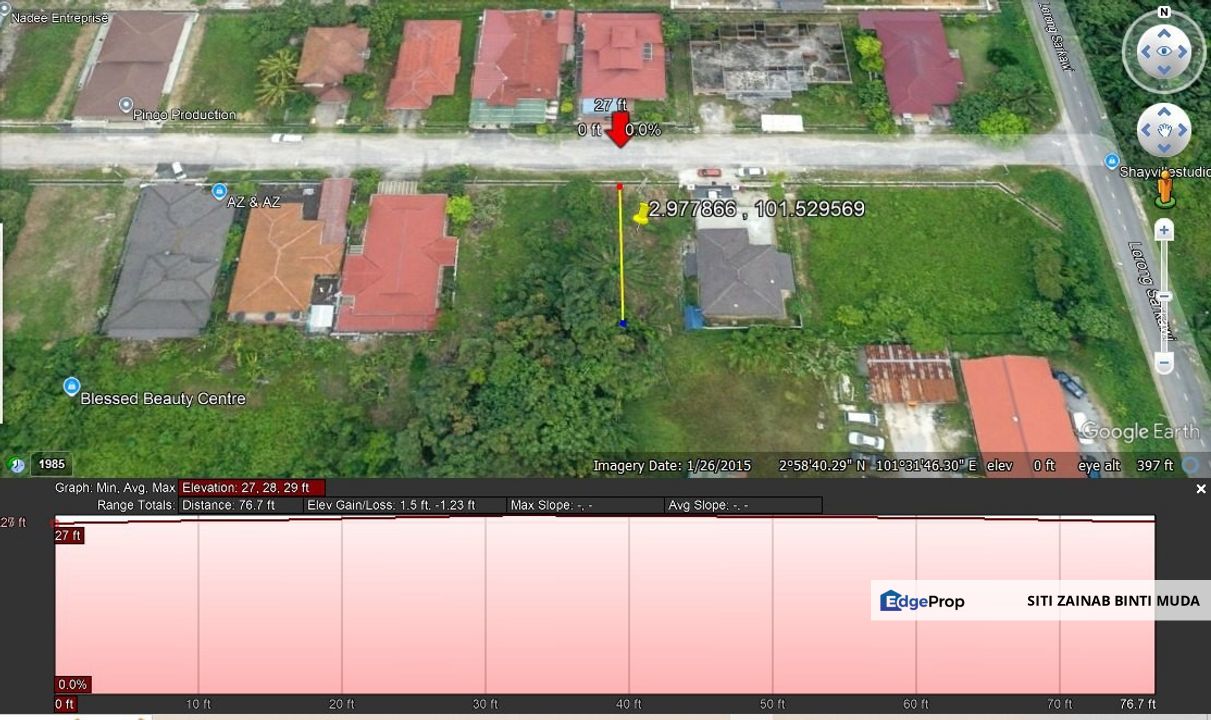Click the streaming status circle in status bar

(1190, 465)
